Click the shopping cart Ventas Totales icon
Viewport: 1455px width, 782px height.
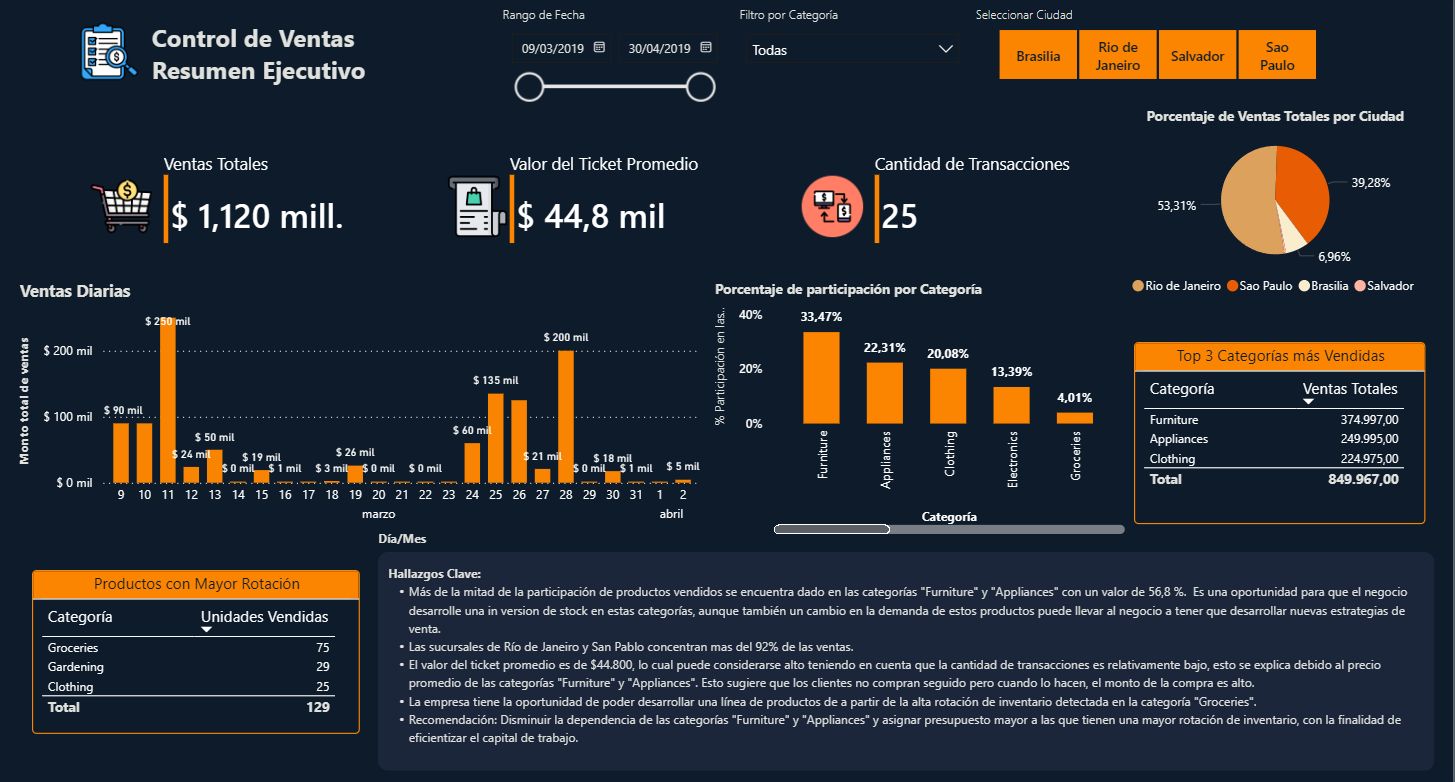coord(121,208)
